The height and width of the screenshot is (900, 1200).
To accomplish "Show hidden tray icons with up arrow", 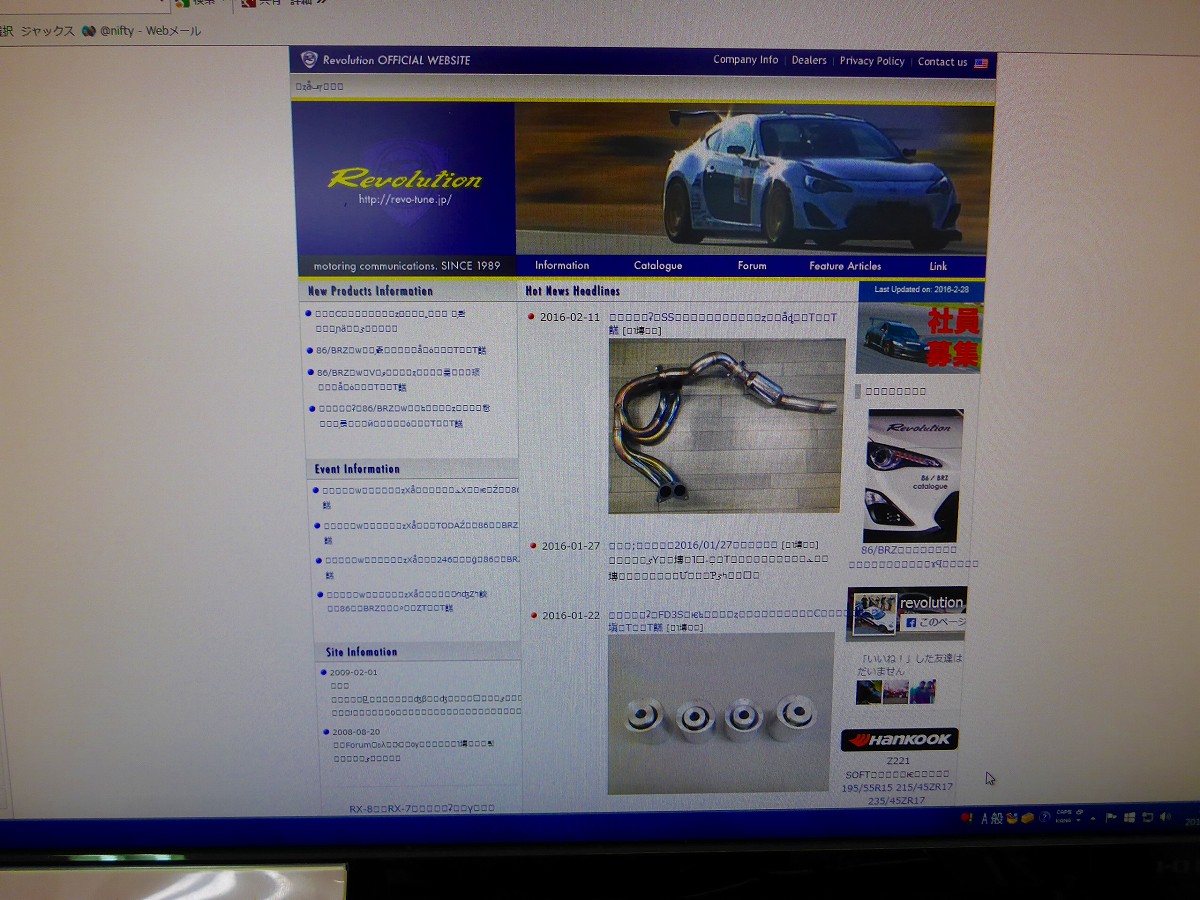I will click(1094, 818).
